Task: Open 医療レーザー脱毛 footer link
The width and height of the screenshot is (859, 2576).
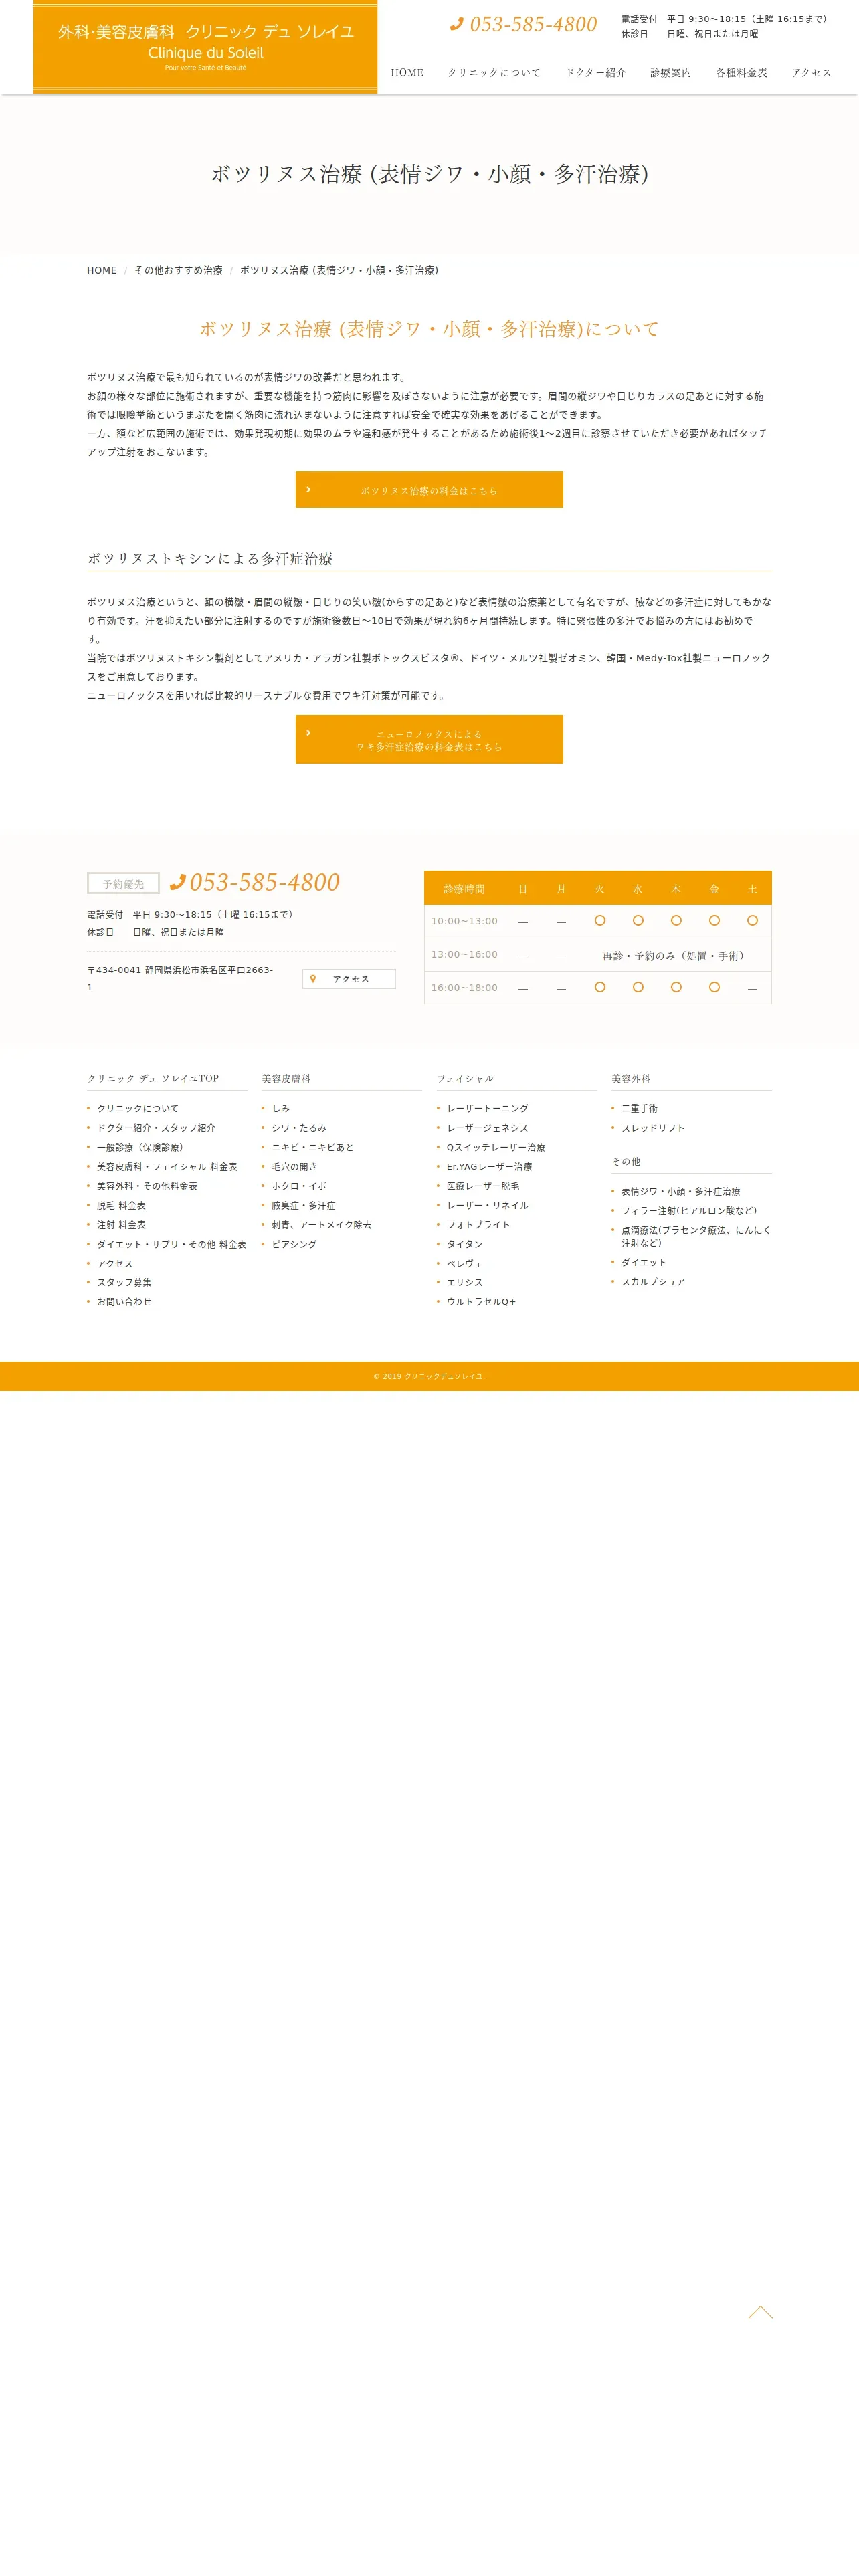Action: (483, 1186)
